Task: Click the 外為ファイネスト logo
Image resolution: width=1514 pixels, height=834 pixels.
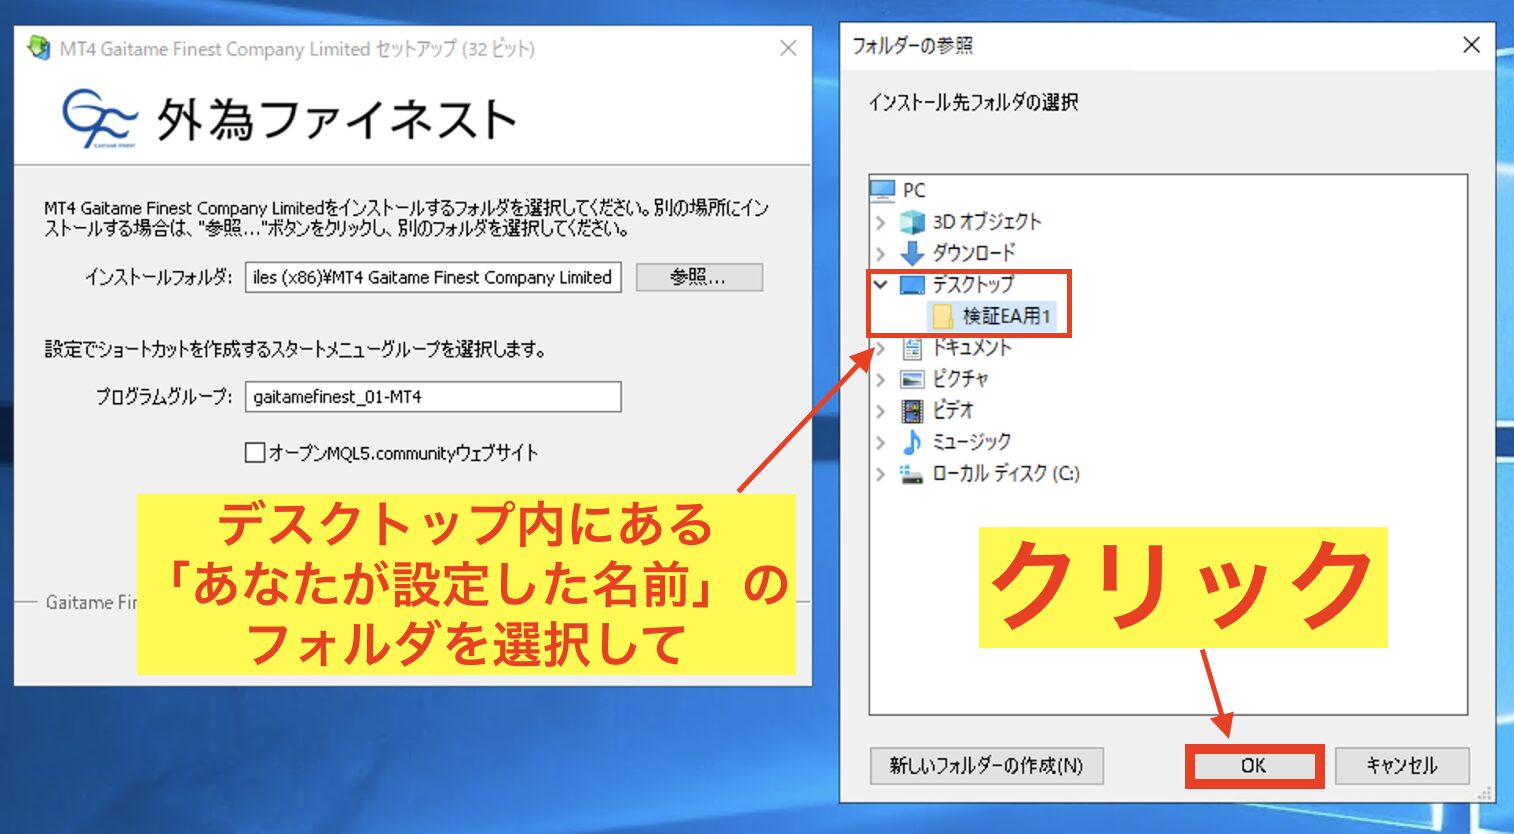Action: (x=290, y=118)
